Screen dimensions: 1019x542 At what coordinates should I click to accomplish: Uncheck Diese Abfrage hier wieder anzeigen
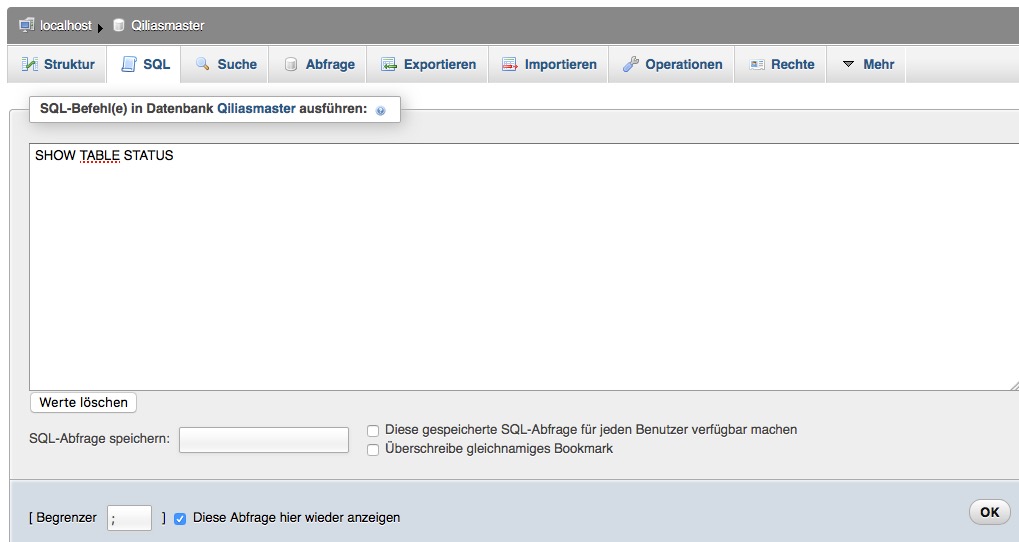click(x=180, y=518)
